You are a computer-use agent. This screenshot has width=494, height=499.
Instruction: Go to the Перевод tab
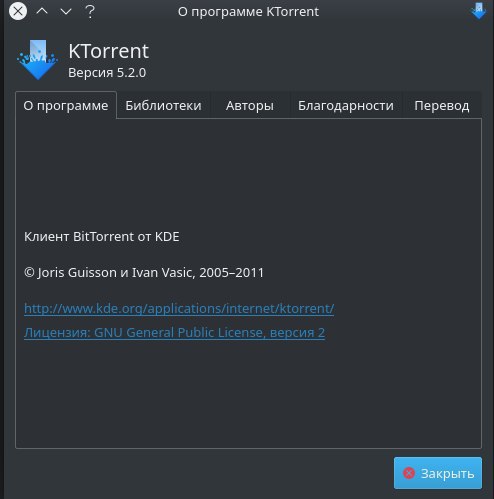tap(442, 105)
